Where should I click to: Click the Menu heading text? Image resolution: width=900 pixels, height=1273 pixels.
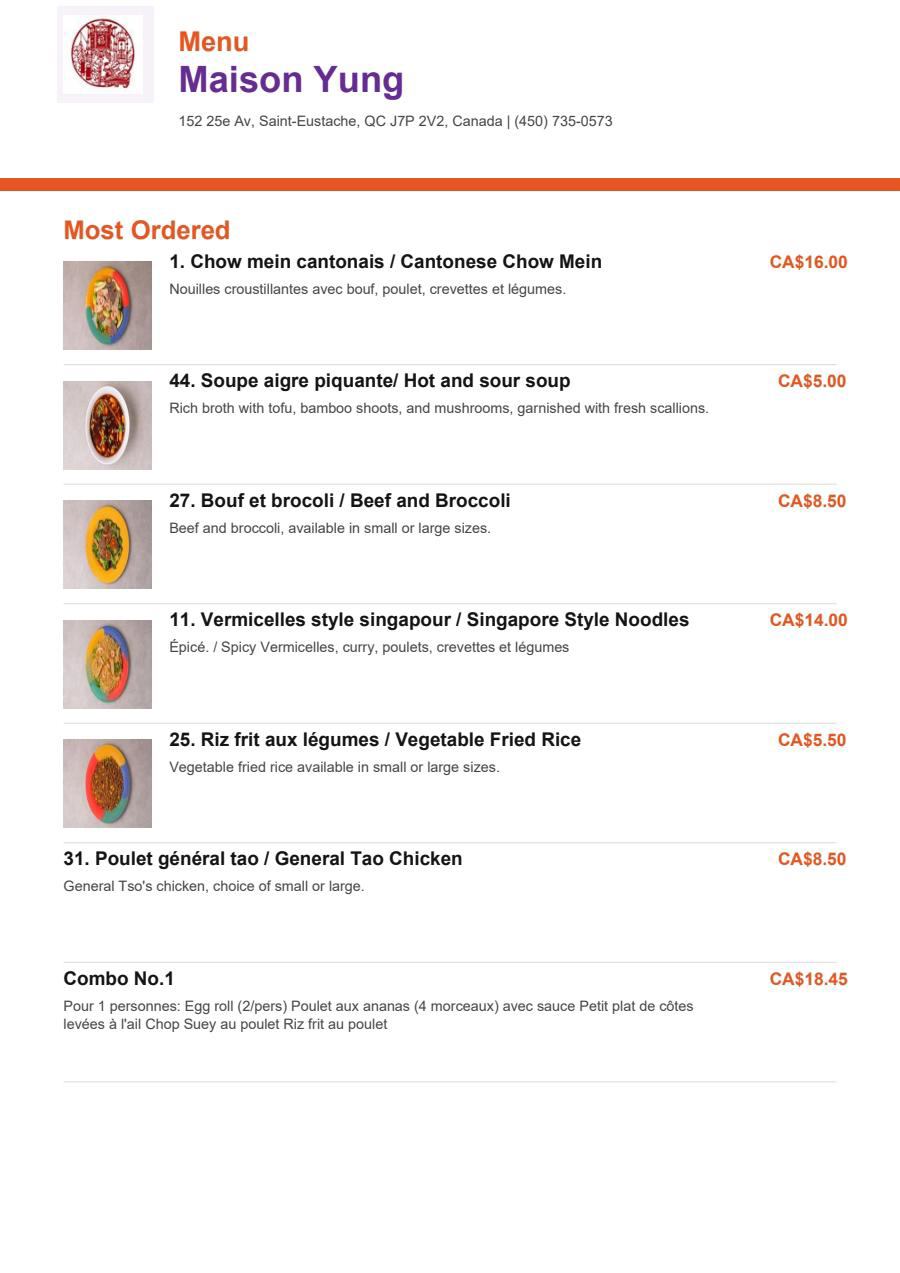(x=214, y=42)
